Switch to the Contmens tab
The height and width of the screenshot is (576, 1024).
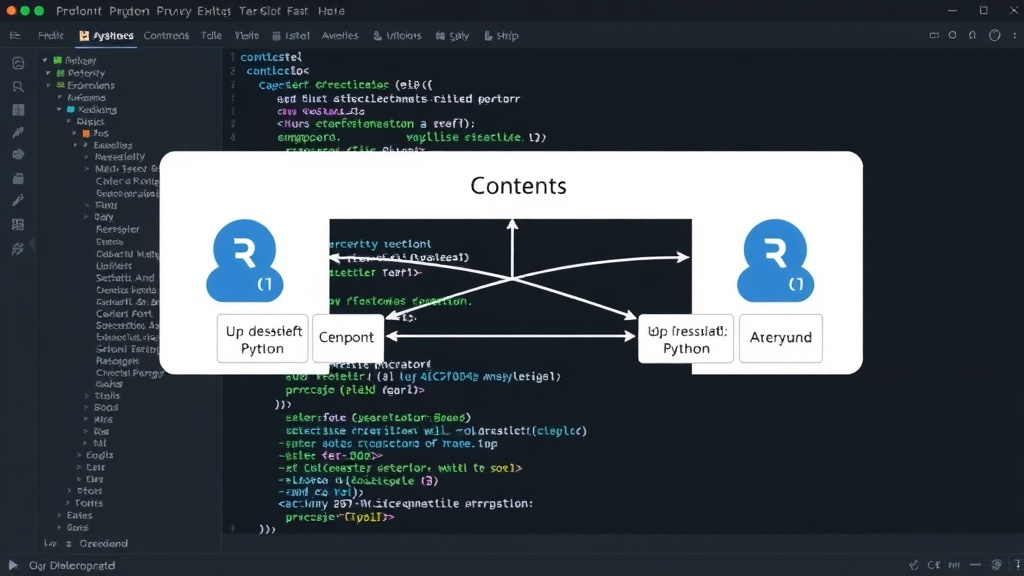click(x=166, y=35)
